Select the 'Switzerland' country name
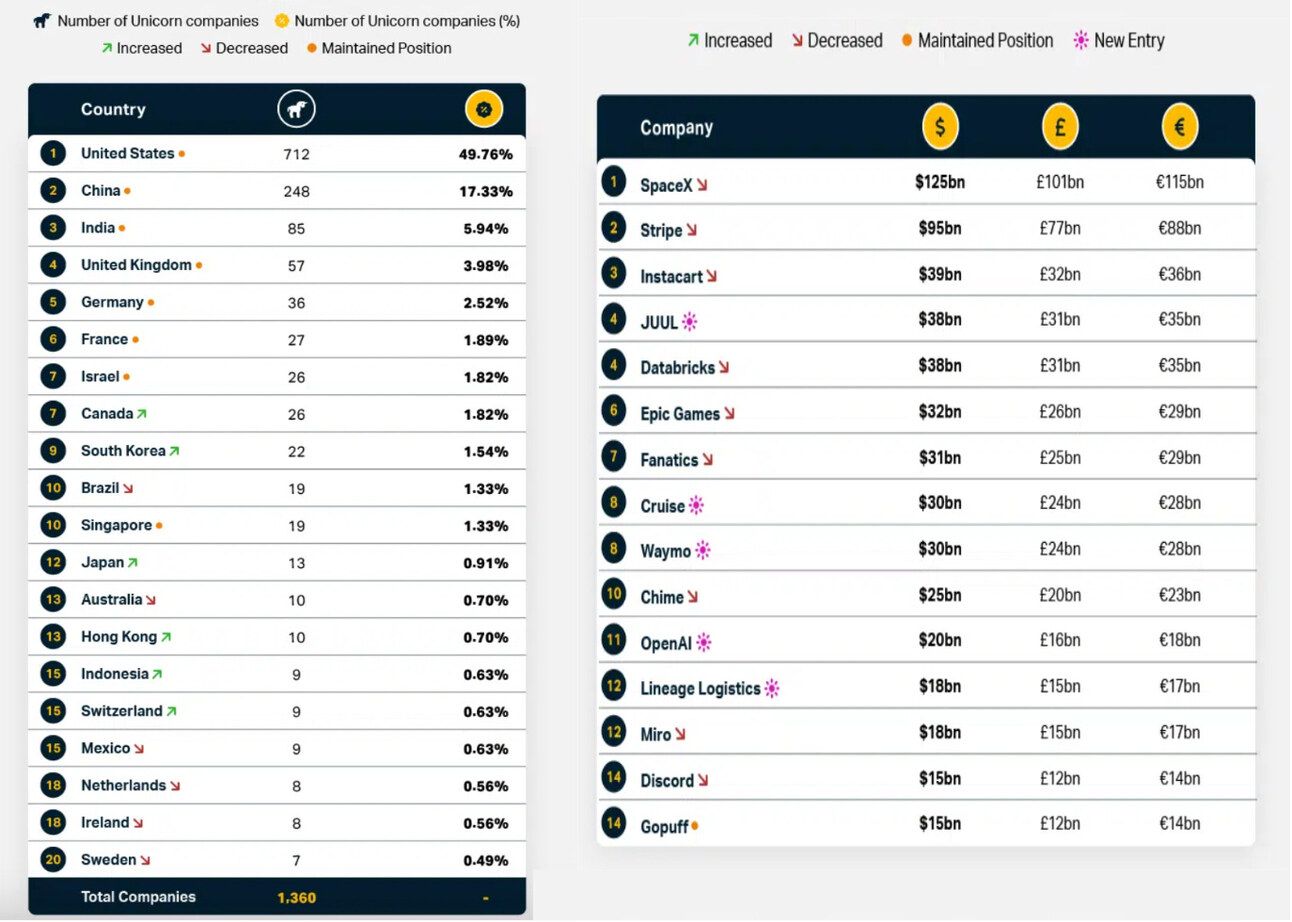 [x=121, y=711]
